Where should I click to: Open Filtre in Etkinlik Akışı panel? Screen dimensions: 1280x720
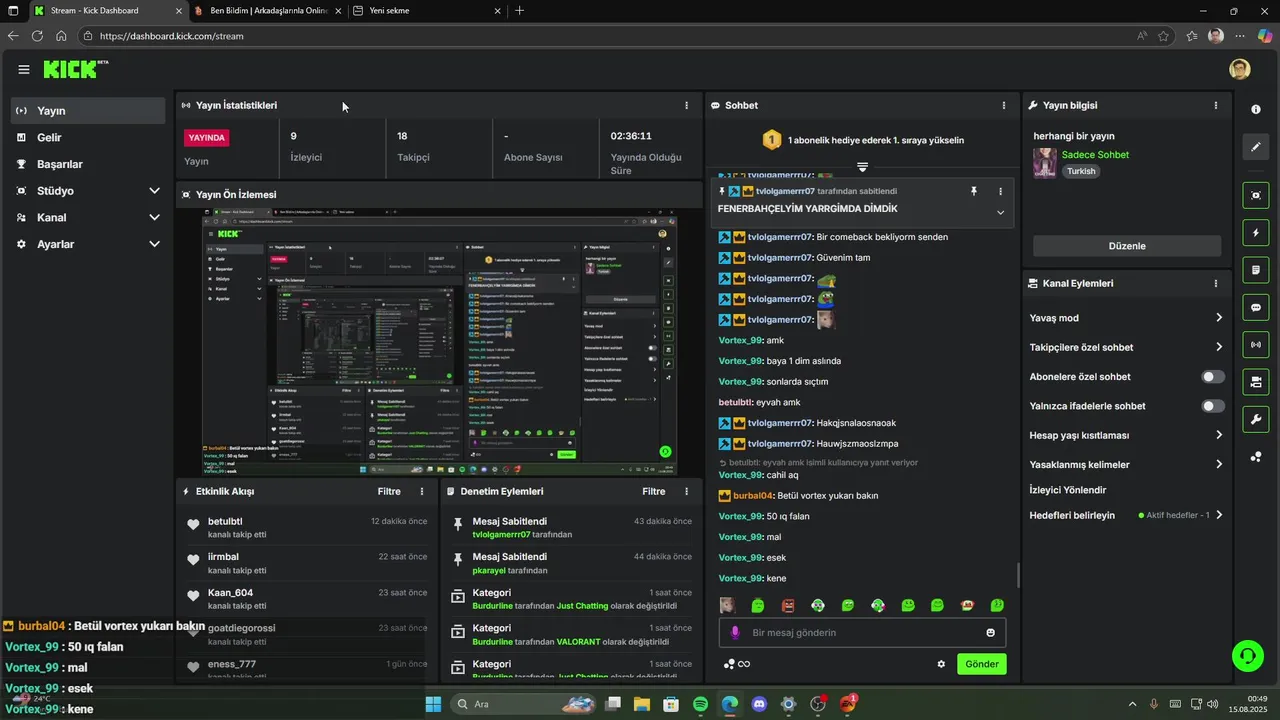coord(389,491)
